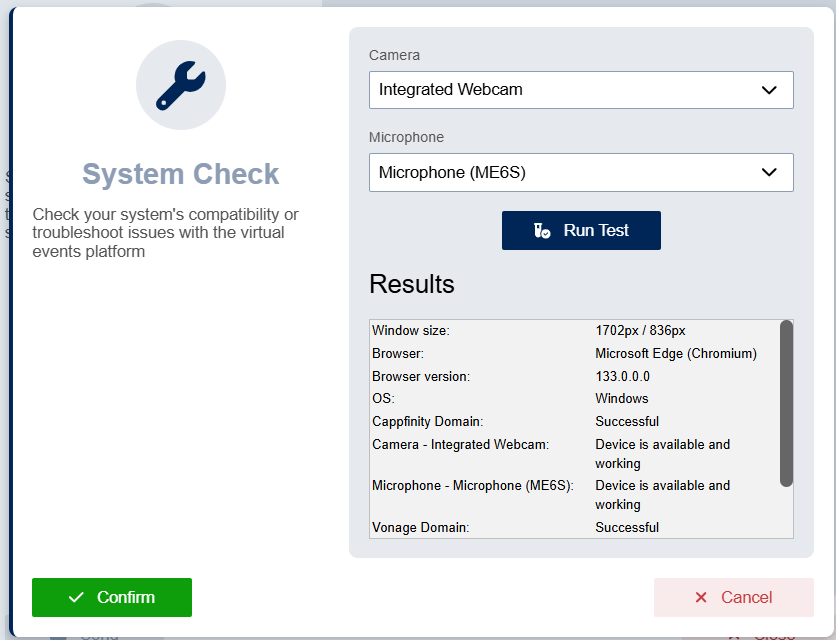Open the Microphone (ME6S) selection box
The height and width of the screenshot is (640, 836).
[560, 172]
